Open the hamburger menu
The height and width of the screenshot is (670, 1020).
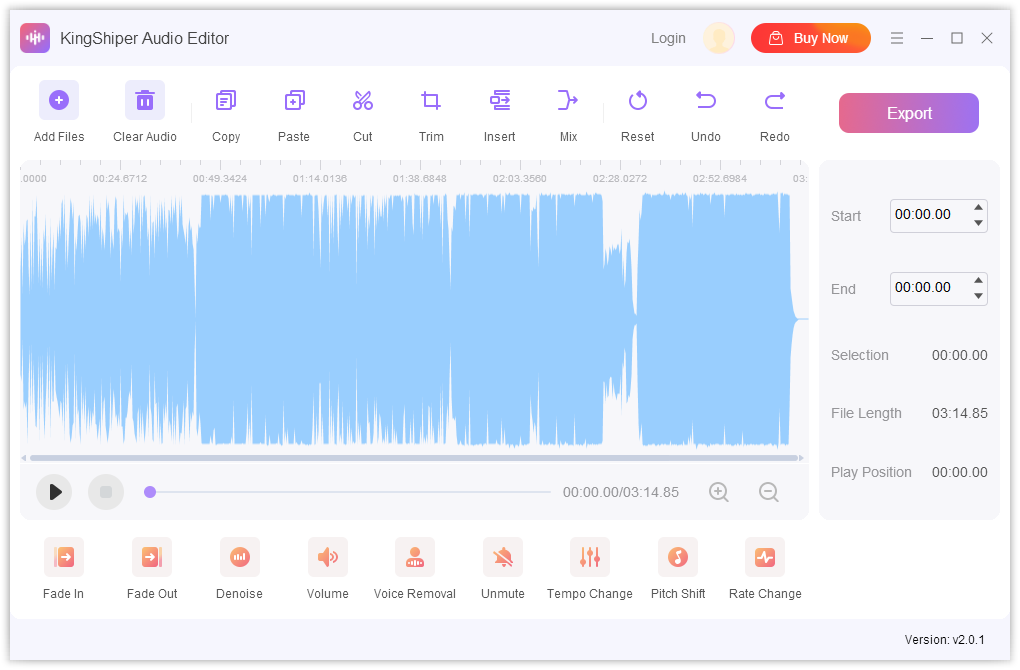pyautogui.click(x=896, y=38)
